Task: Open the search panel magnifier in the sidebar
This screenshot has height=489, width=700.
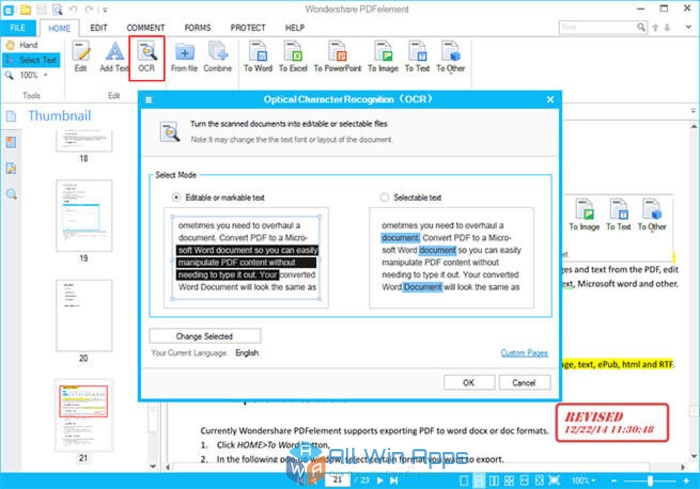Action: click(x=11, y=194)
